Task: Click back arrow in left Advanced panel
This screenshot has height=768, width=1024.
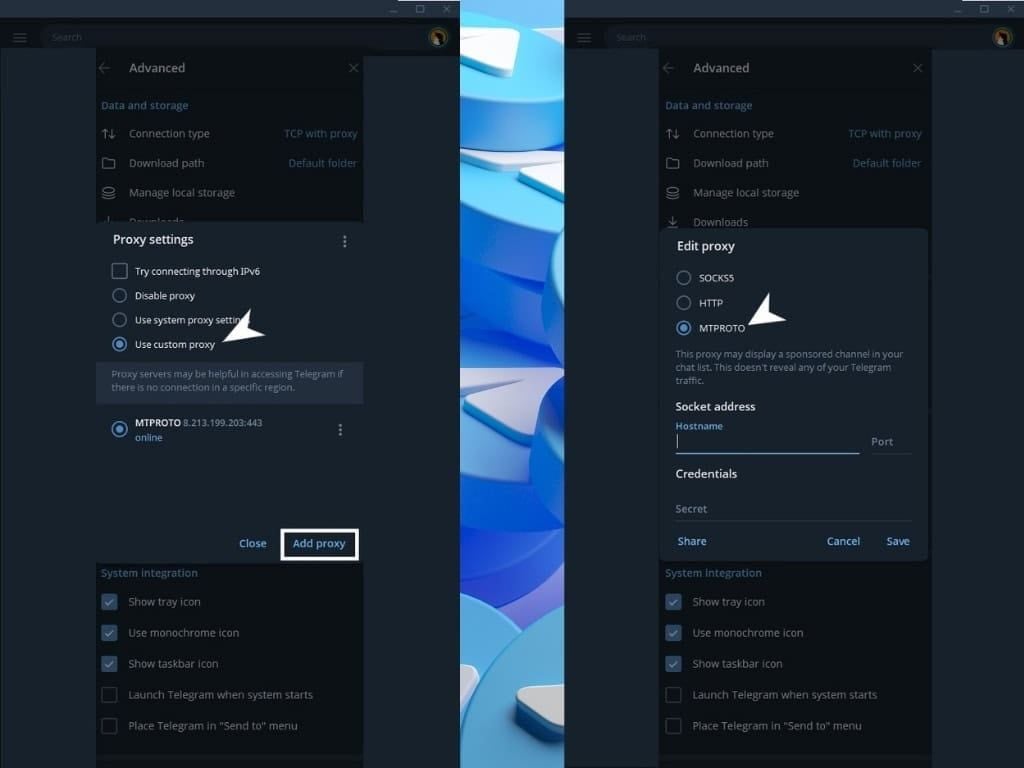Action: coord(104,68)
